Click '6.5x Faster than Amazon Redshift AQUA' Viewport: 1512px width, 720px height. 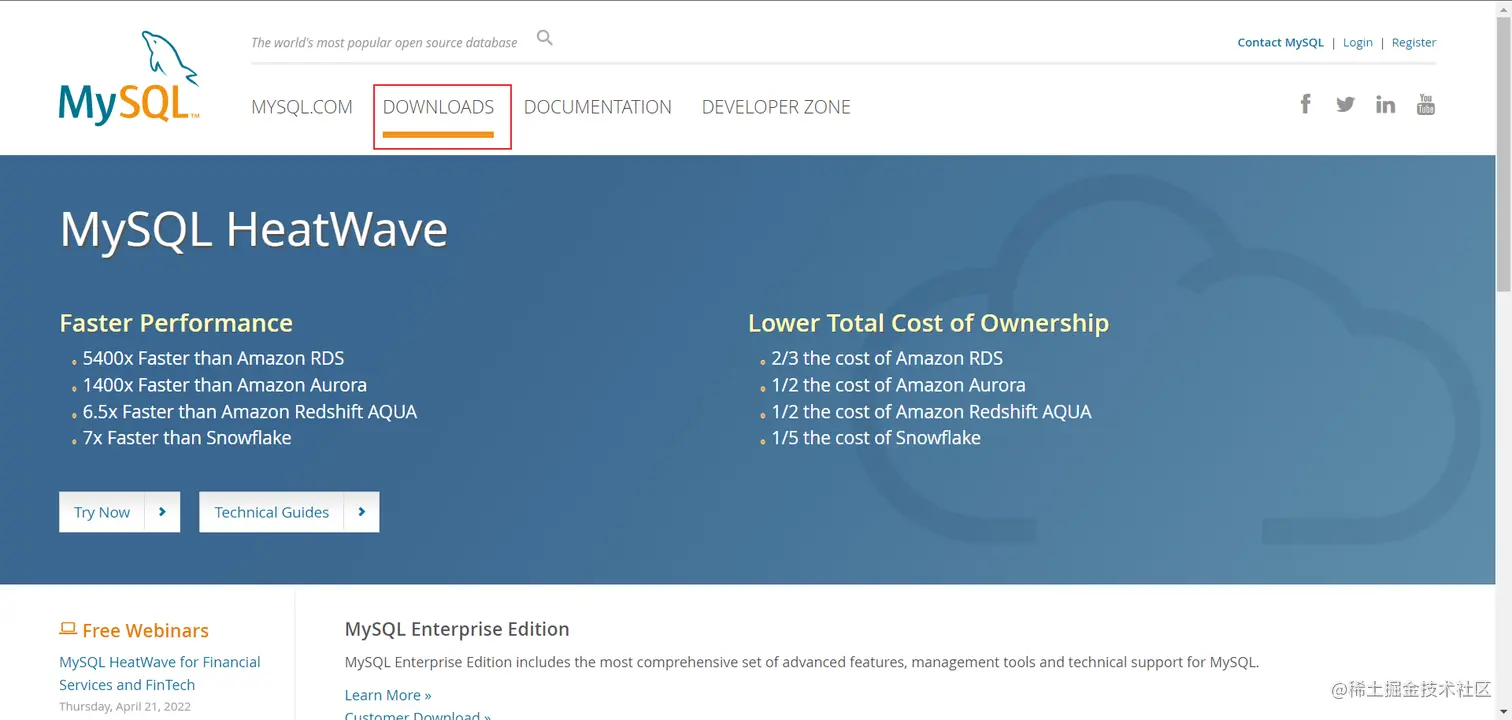point(250,411)
